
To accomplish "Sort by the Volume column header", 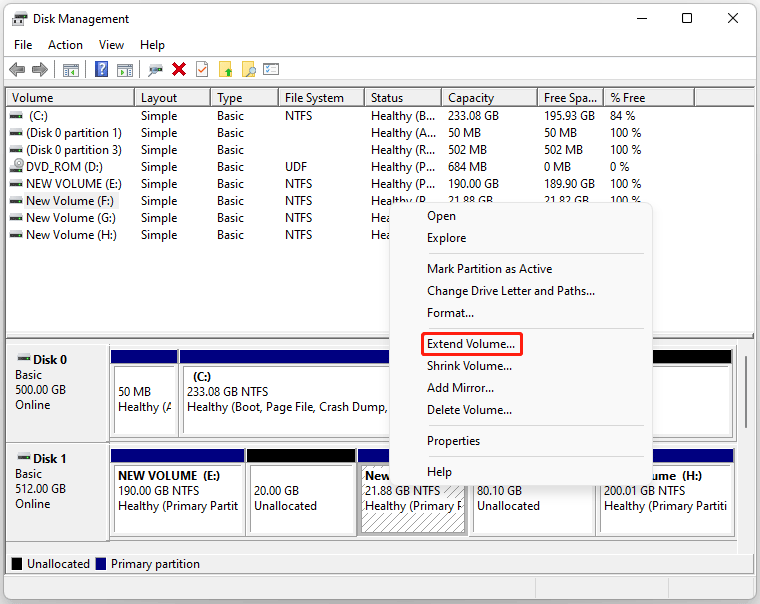I will coord(70,97).
